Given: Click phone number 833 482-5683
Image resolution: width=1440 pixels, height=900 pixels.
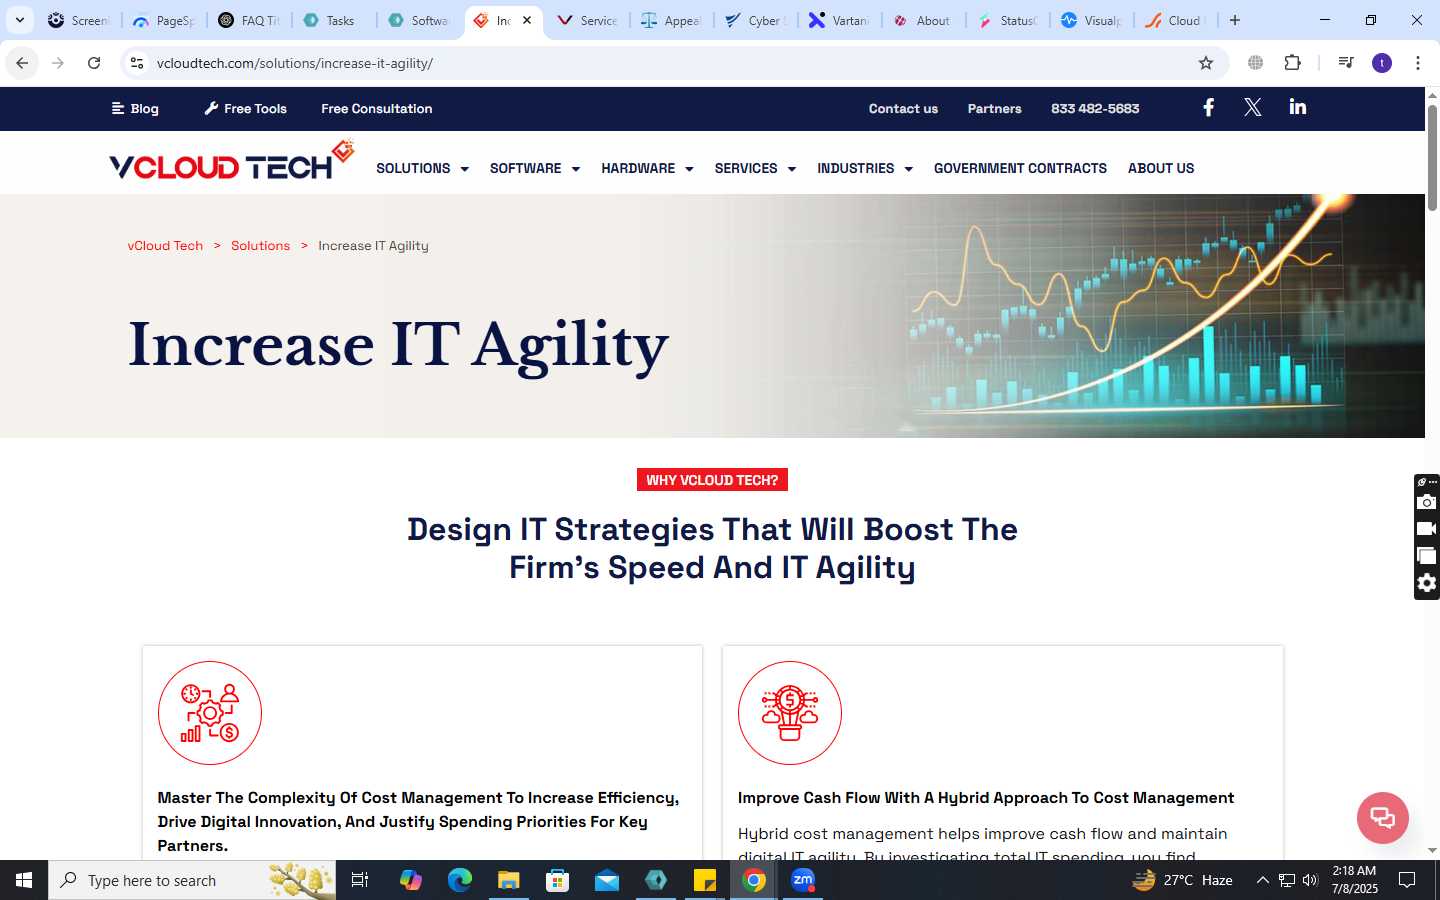Looking at the screenshot, I should coord(1095,108).
